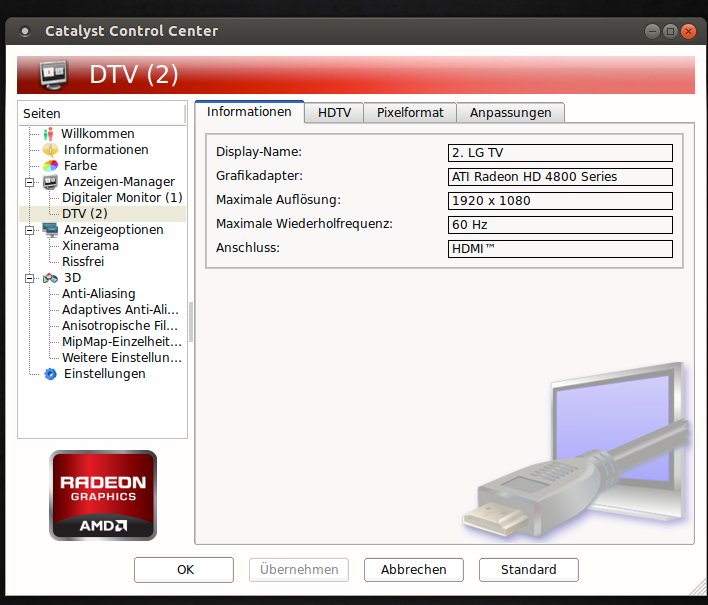
Task: Click the 'Display-Name:' label
Action: pos(259,152)
